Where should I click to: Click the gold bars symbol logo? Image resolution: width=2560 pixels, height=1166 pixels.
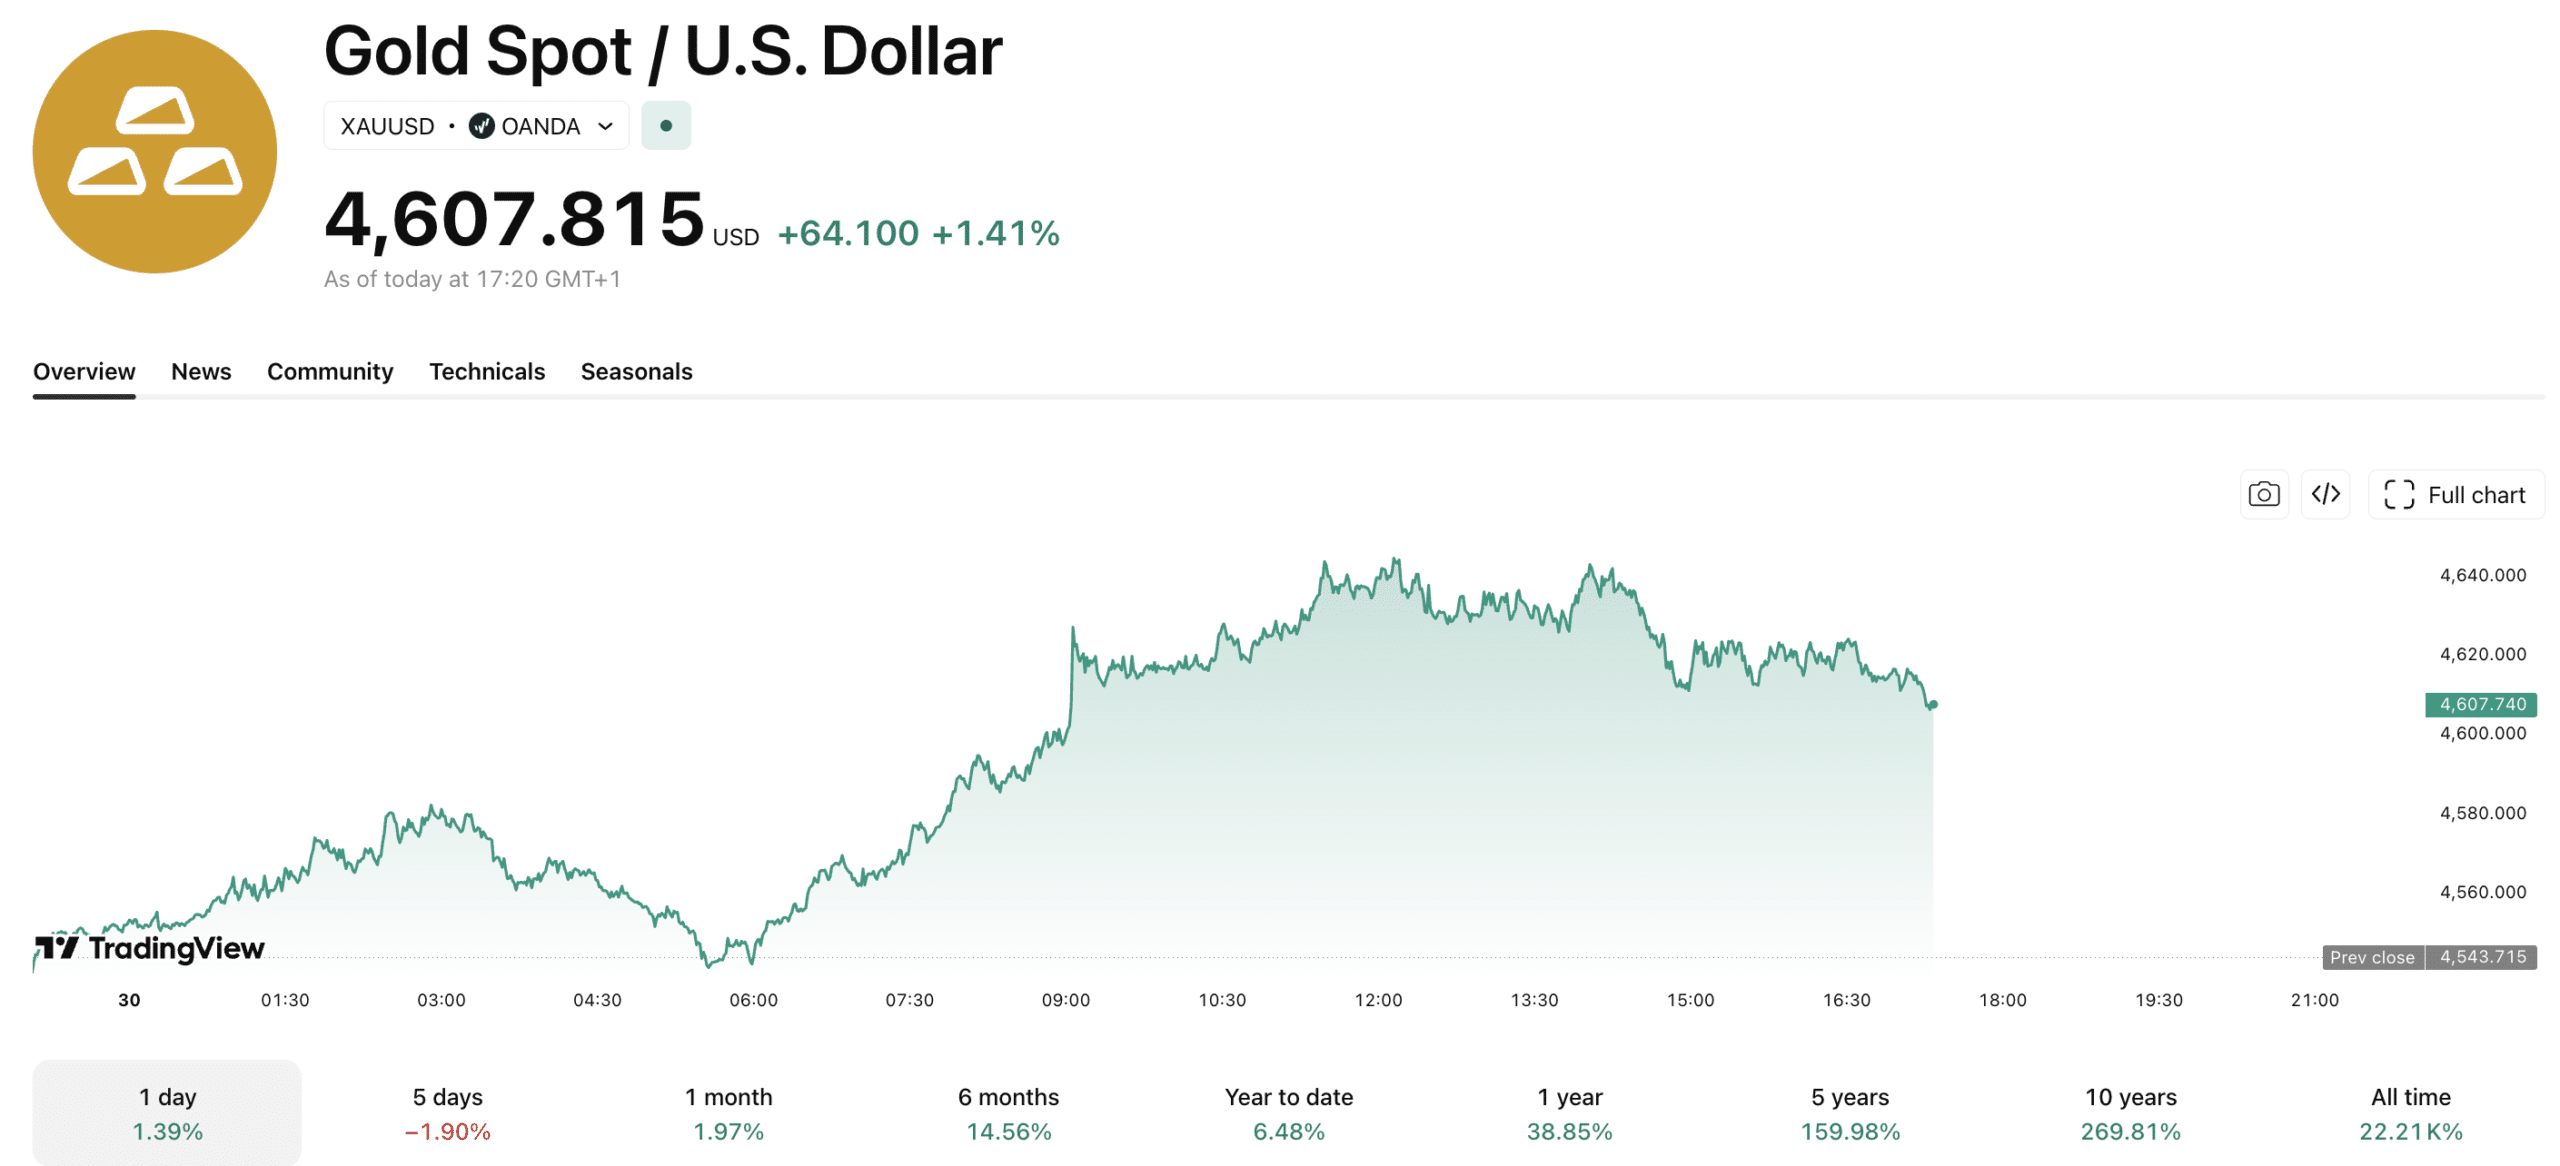pos(155,150)
